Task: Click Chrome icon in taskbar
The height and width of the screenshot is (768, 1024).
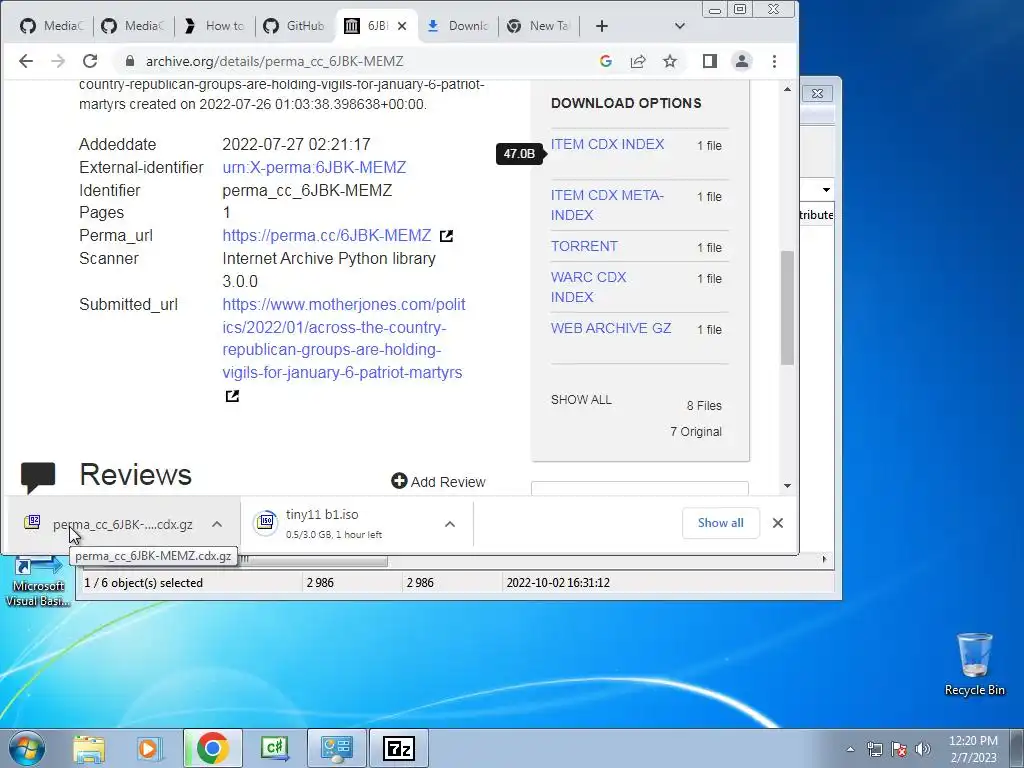Action: (212, 748)
